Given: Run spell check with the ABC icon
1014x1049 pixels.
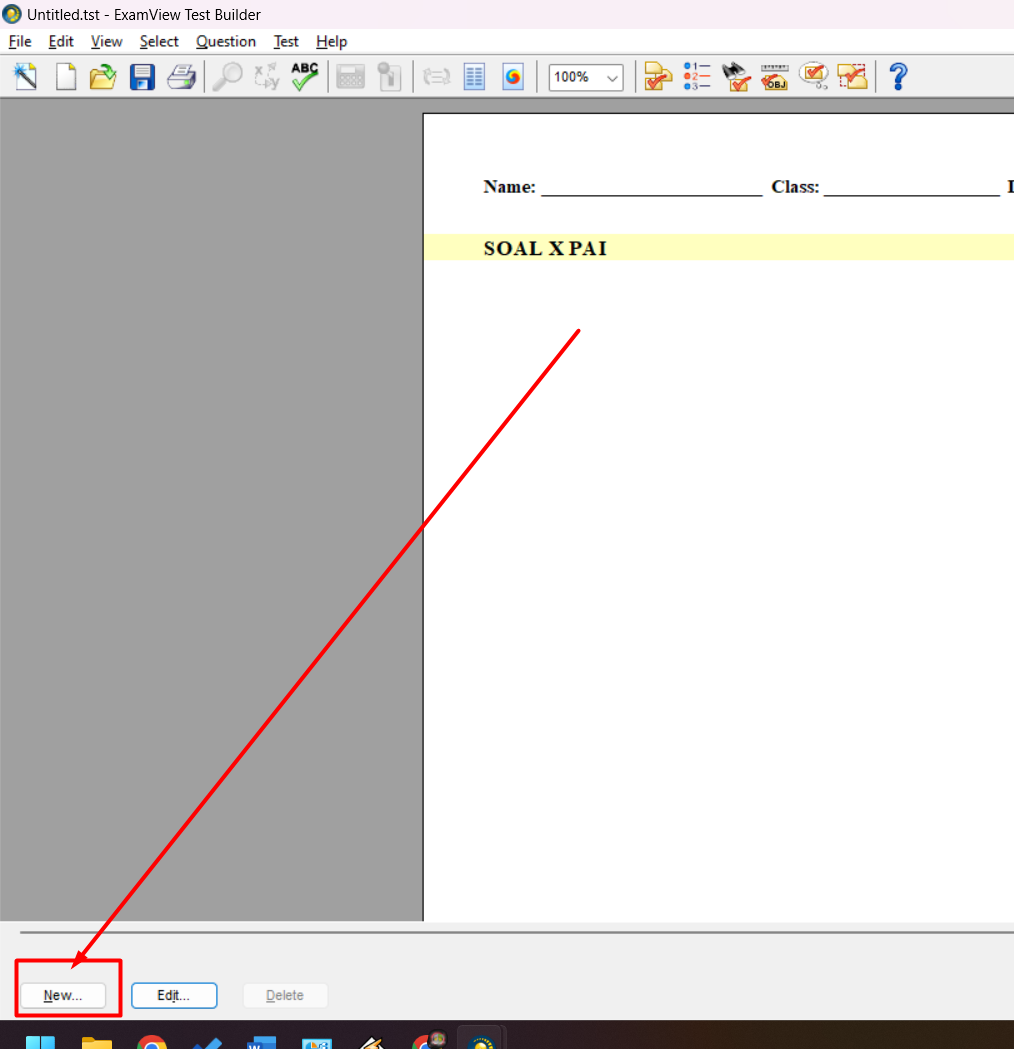Looking at the screenshot, I should (x=304, y=77).
